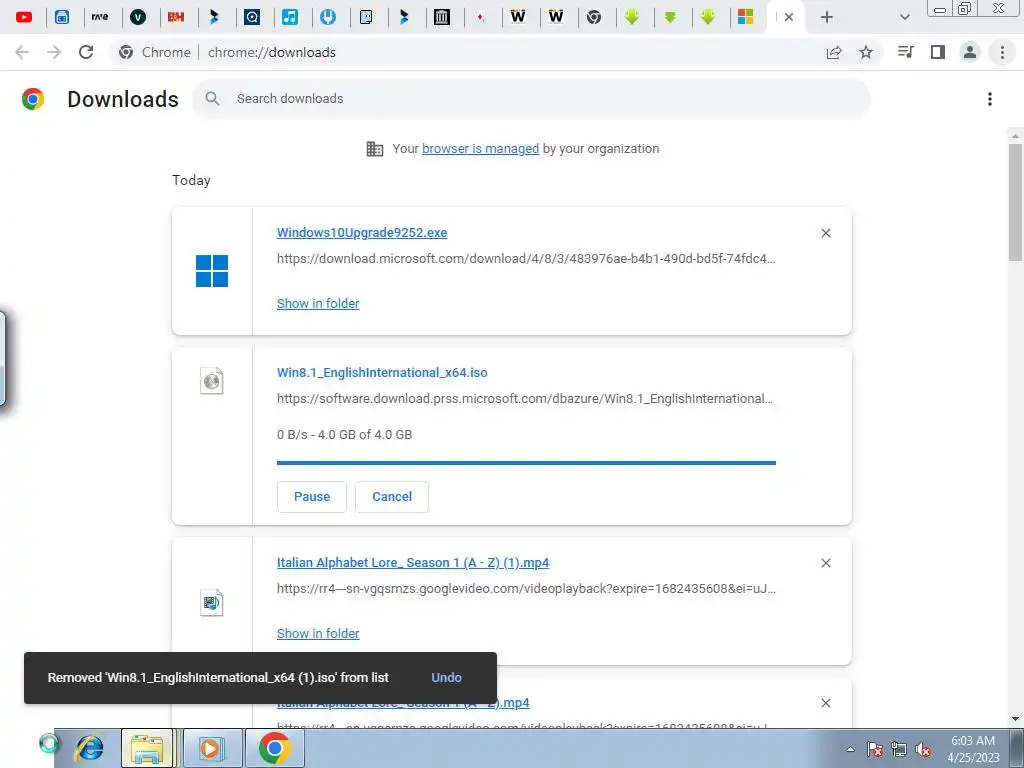The width and height of the screenshot is (1024, 768).
Task: Remove Windows10Upgrade9252.exe from list
Action: (x=826, y=233)
